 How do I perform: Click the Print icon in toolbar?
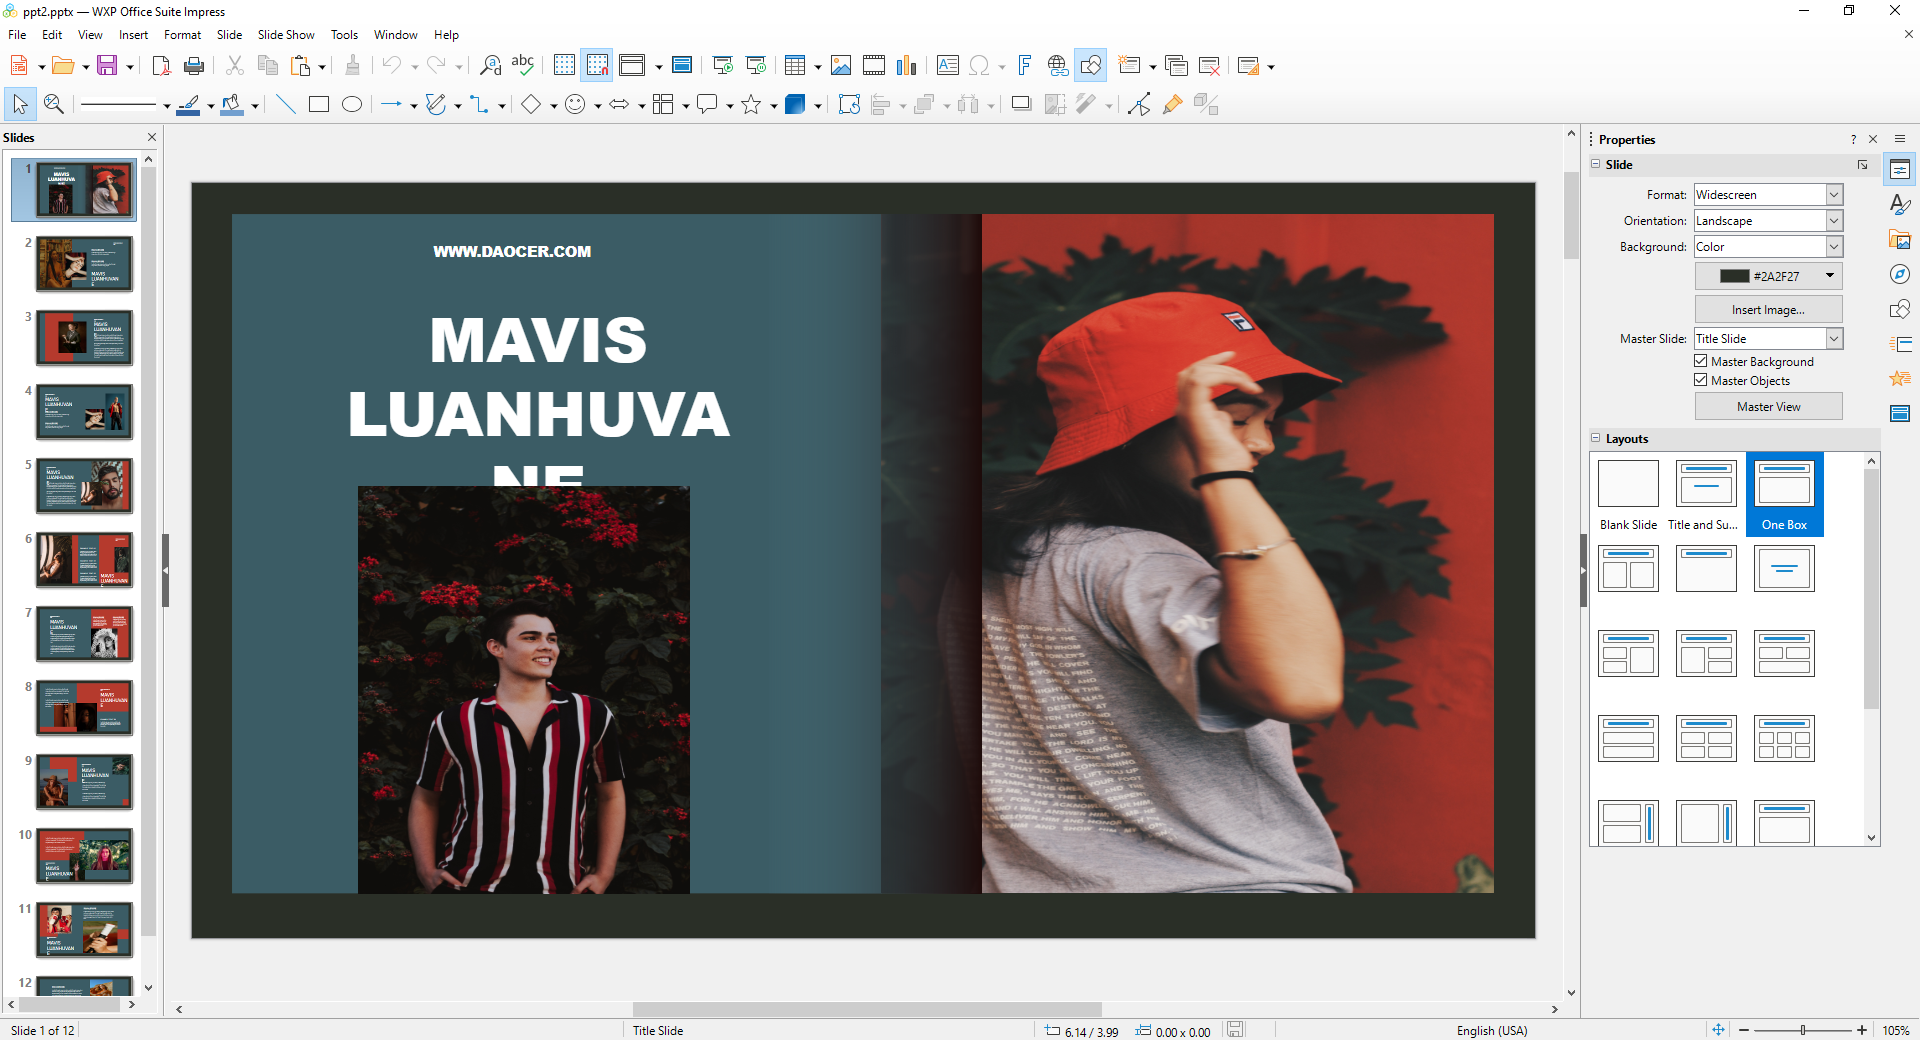point(194,66)
